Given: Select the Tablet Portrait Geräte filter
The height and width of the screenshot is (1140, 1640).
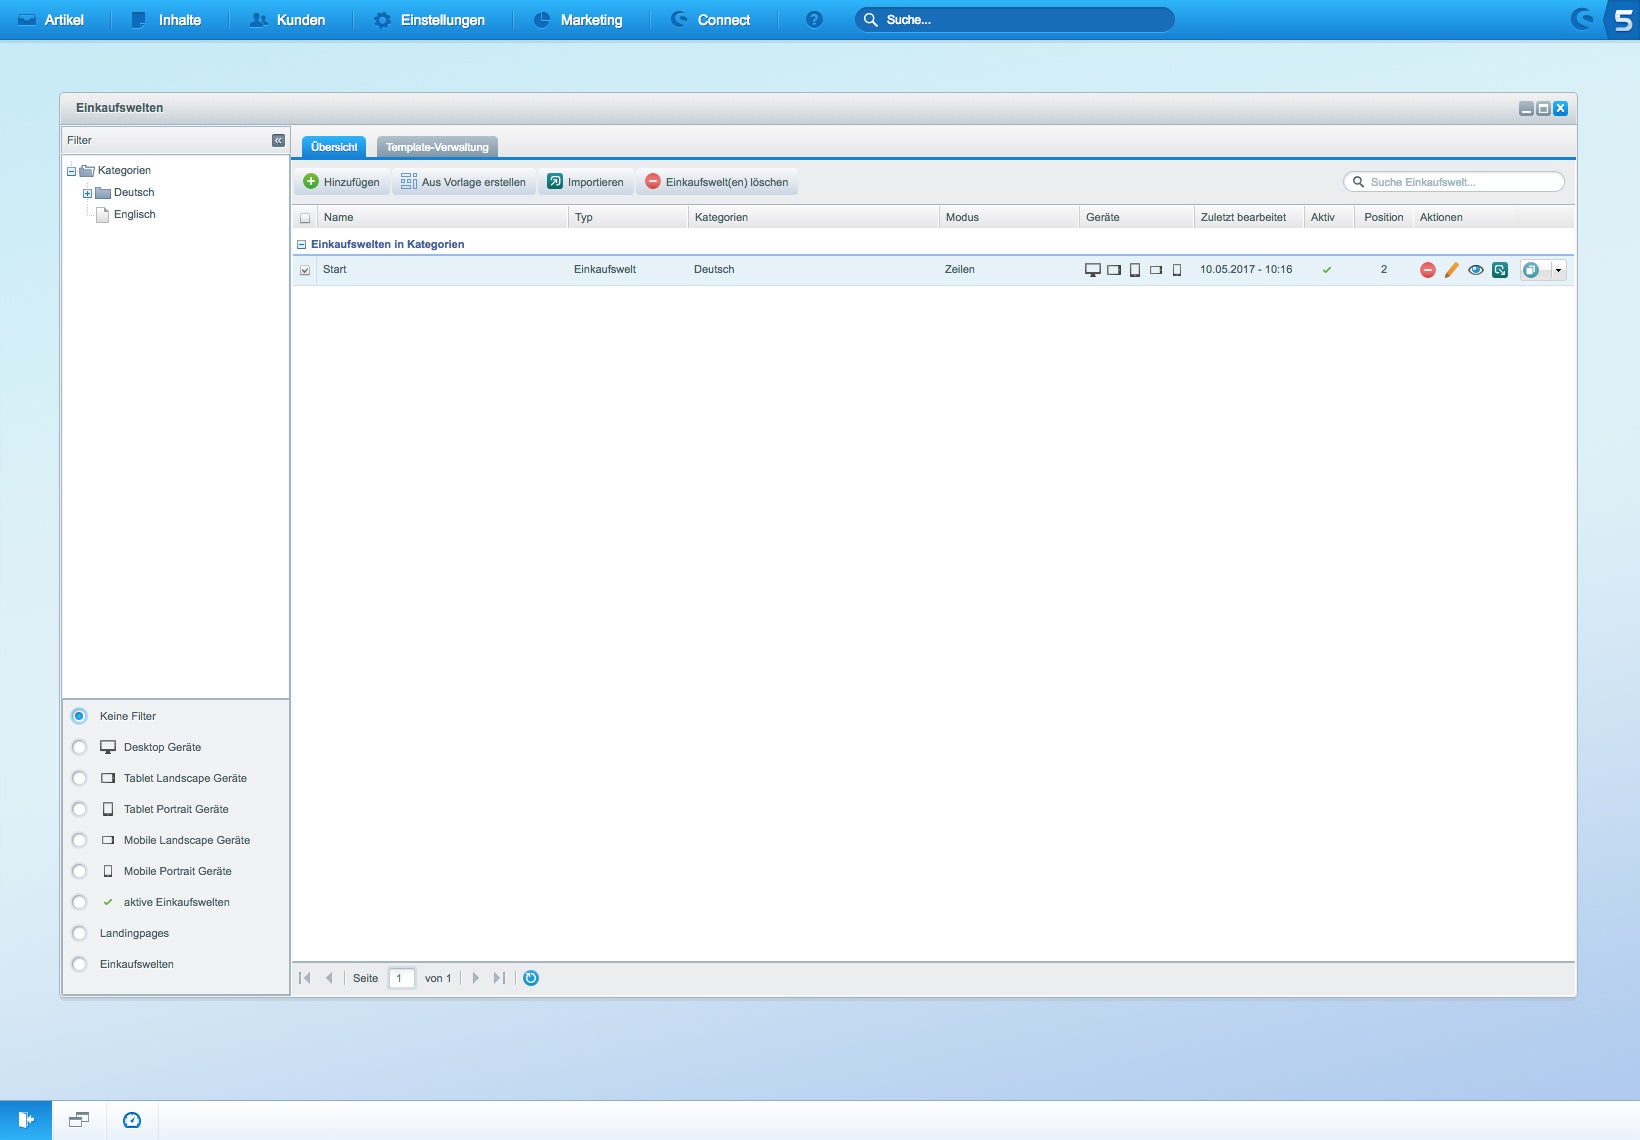Looking at the screenshot, I should [x=79, y=809].
